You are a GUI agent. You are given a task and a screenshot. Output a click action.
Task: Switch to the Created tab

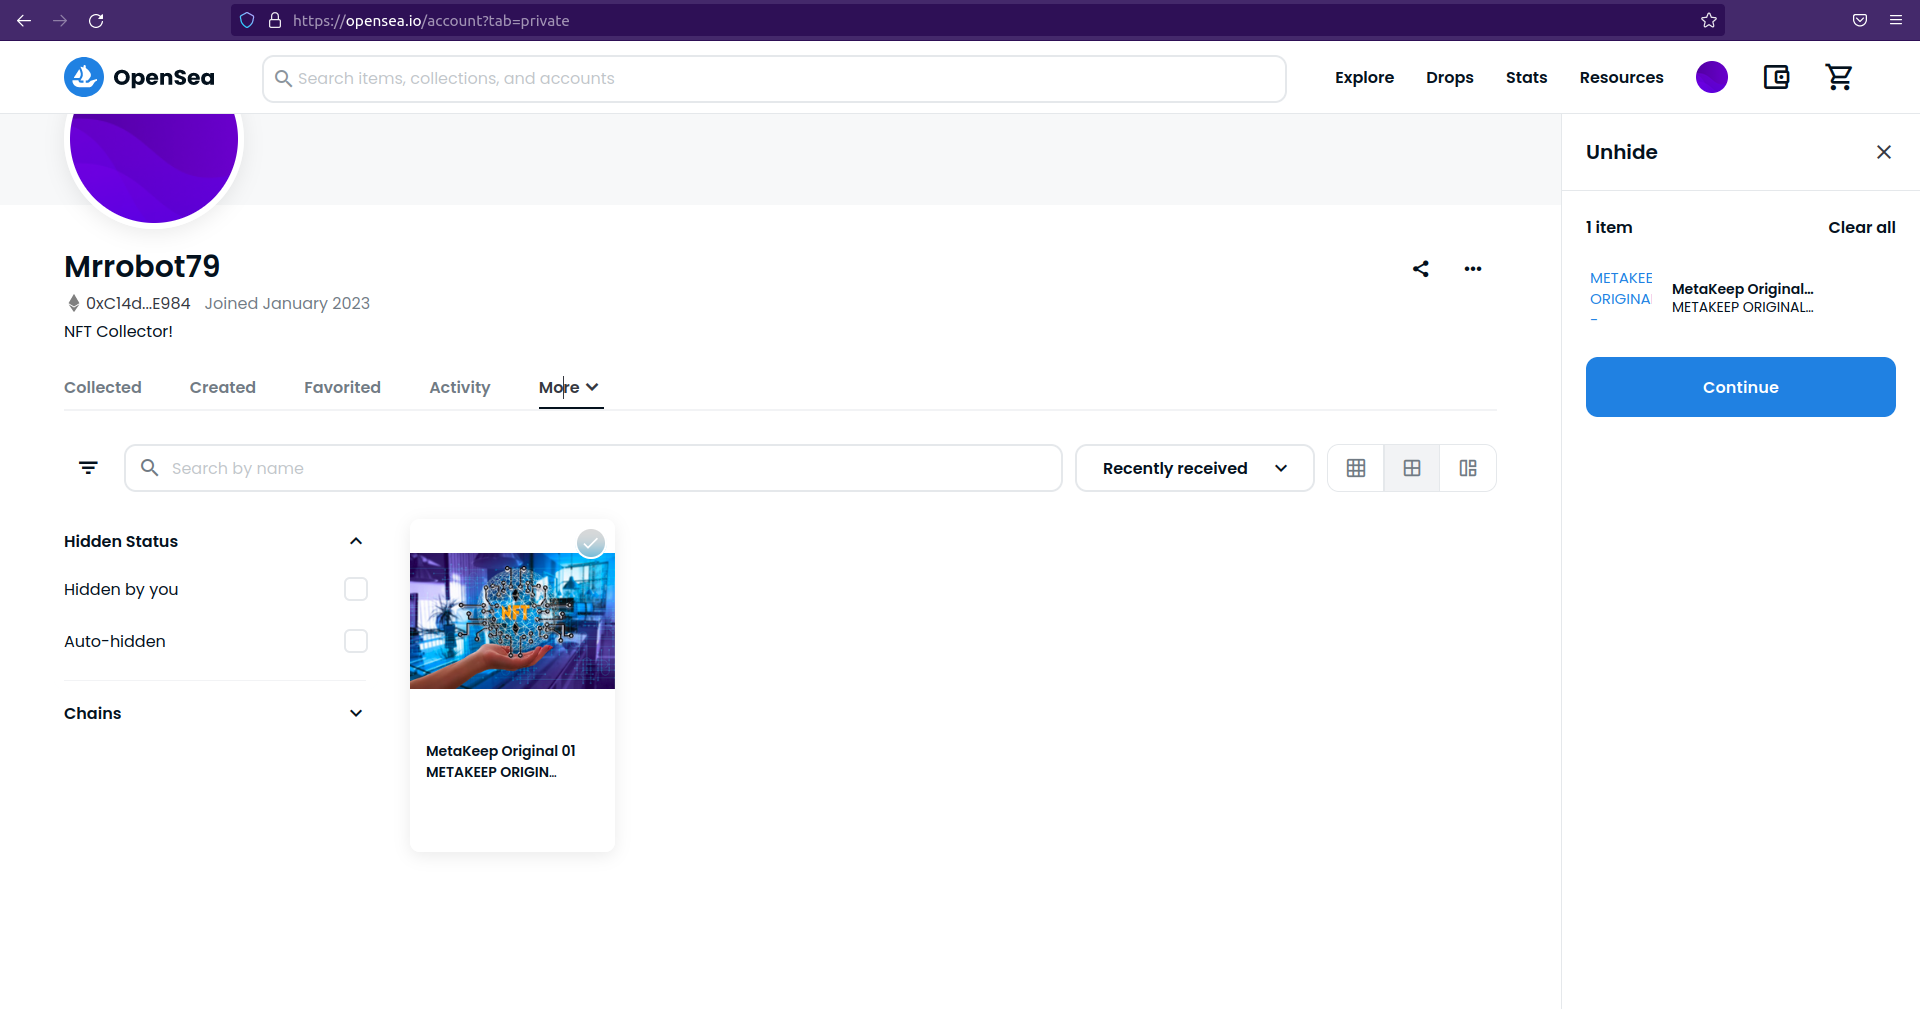tap(223, 387)
